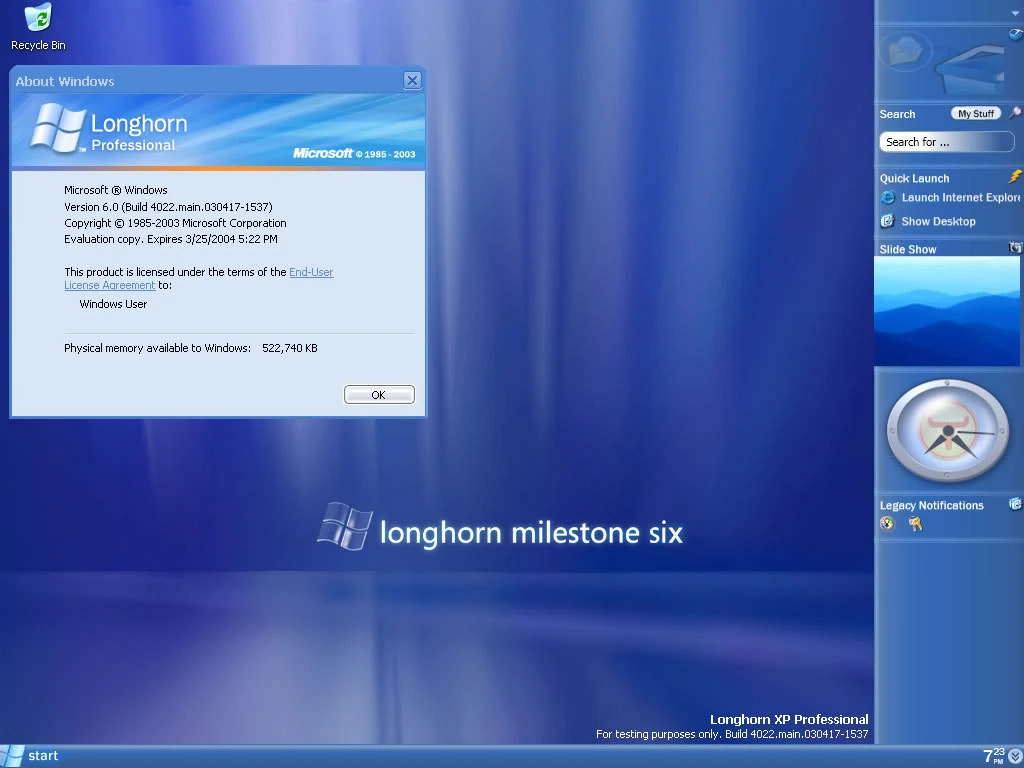This screenshot has width=1024, height=768.
Task: Click the Show Desktop label in Quick Launch
Action: [x=938, y=221]
